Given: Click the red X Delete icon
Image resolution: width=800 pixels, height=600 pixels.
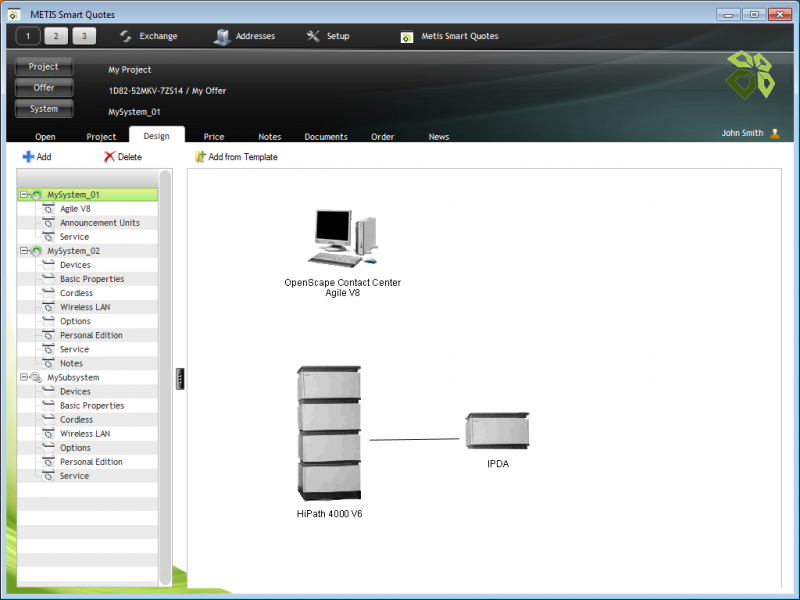Looking at the screenshot, I should [109, 157].
